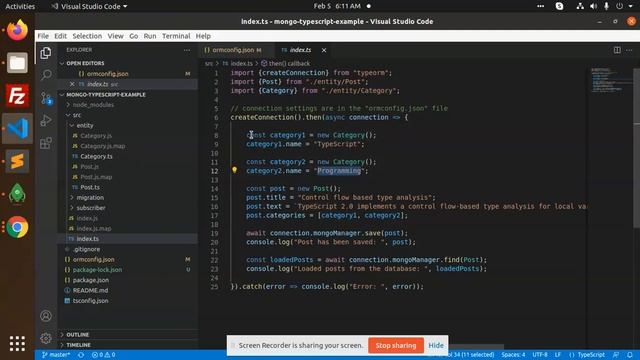Click the notifications bell in the status bar
The height and width of the screenshot is (360, 640).
630,355
